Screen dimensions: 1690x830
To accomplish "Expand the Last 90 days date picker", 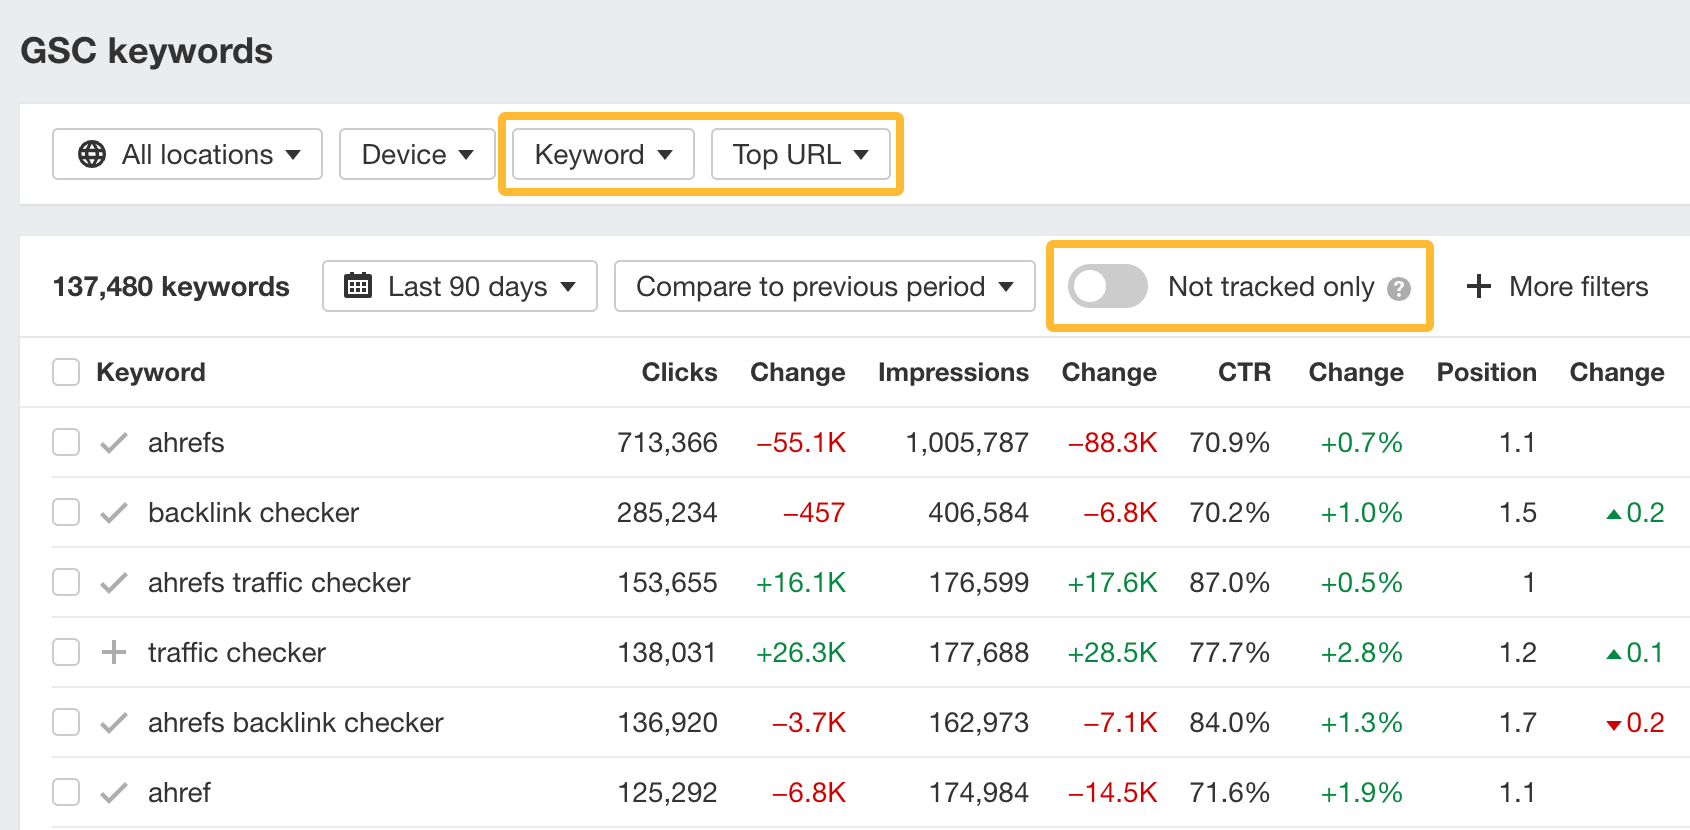I will (x=460, y=287).
